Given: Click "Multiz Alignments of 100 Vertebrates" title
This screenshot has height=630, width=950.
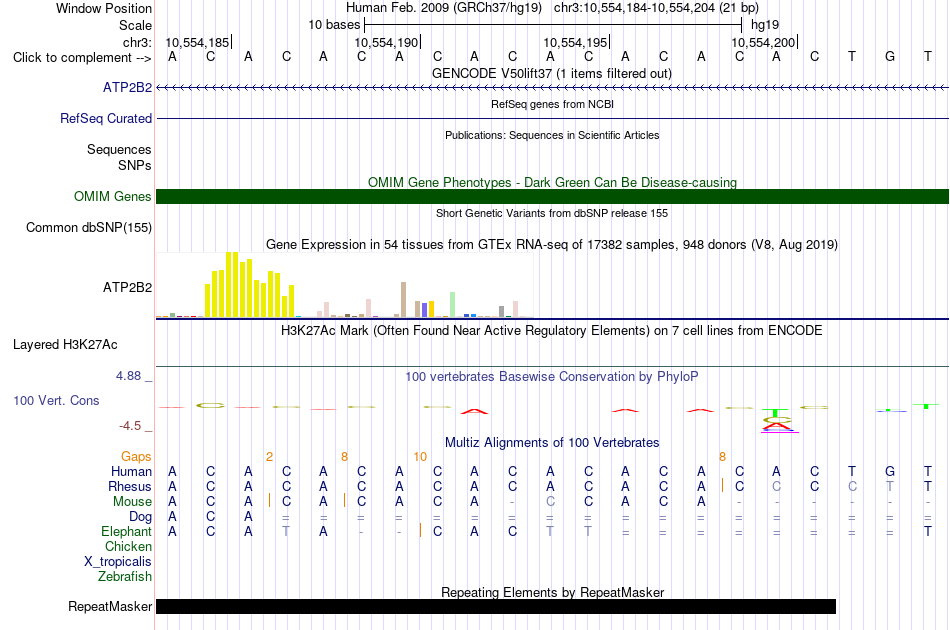Looking at the screenshot, I should point(552,443).
